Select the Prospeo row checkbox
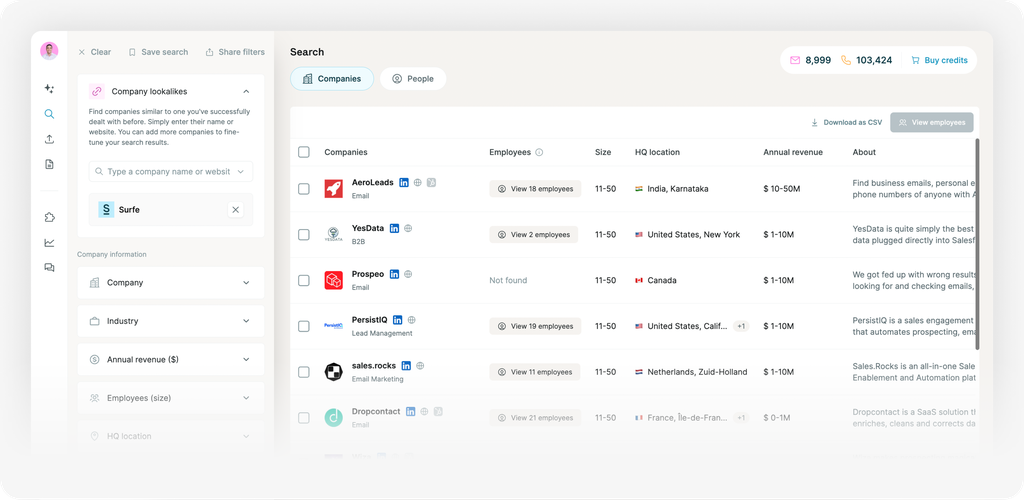This screenshot has width=1024, height=500. (x=304, y=280)
